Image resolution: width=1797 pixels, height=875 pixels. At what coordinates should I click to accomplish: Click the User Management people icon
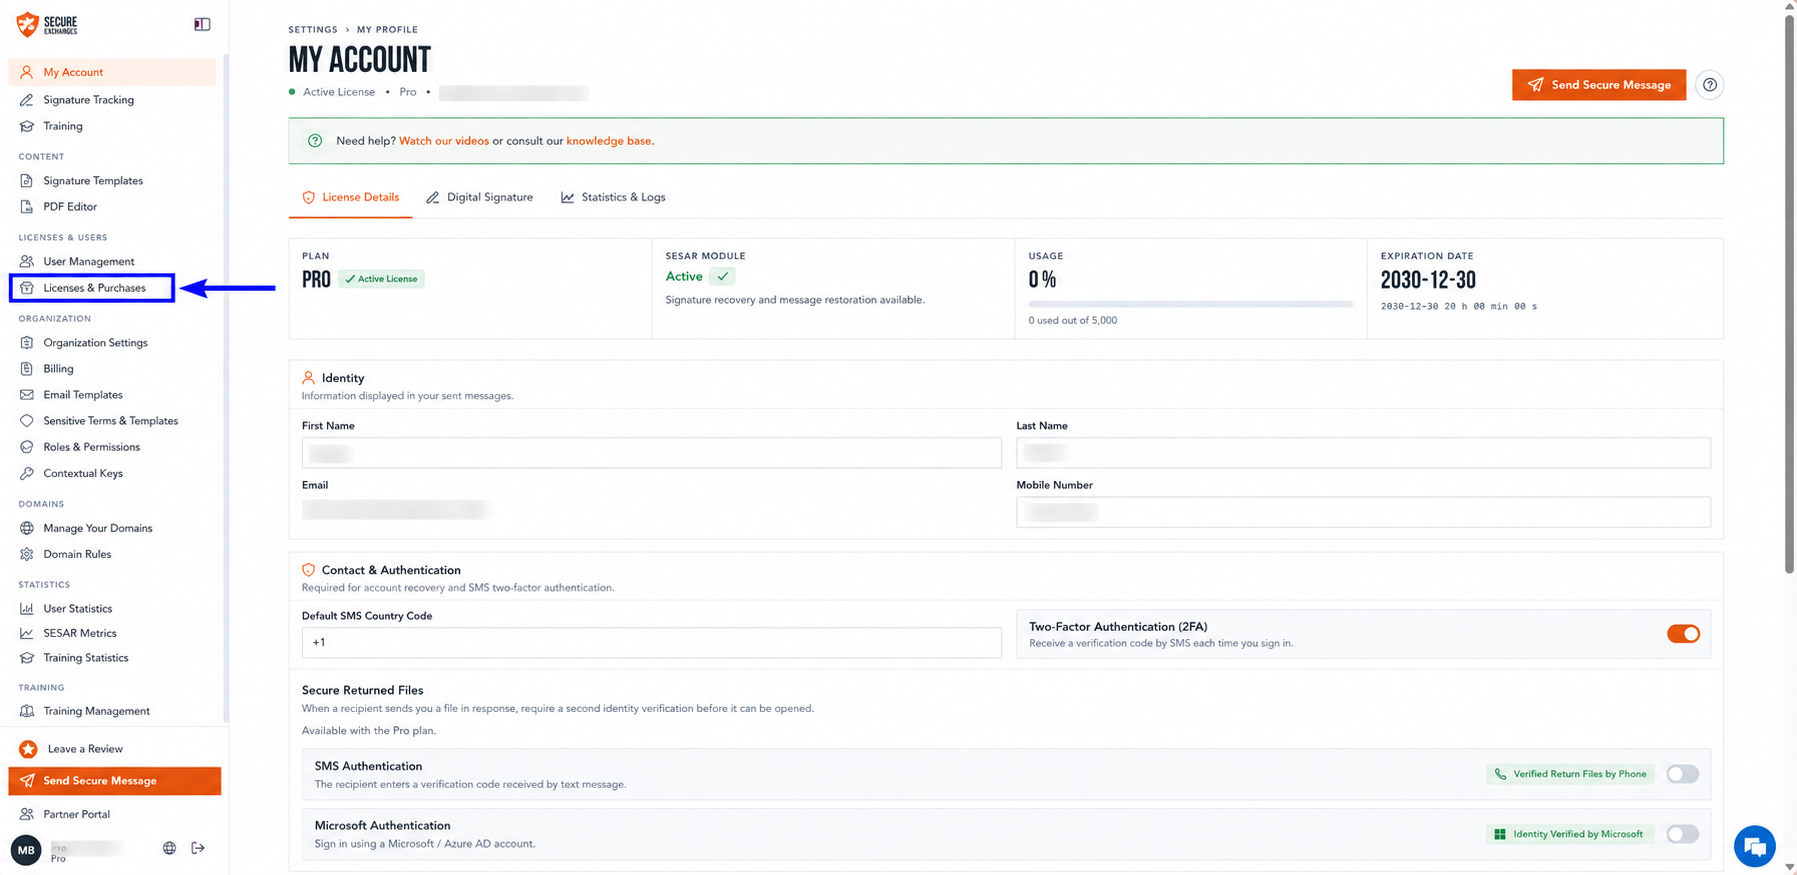(x=27, y=262)
